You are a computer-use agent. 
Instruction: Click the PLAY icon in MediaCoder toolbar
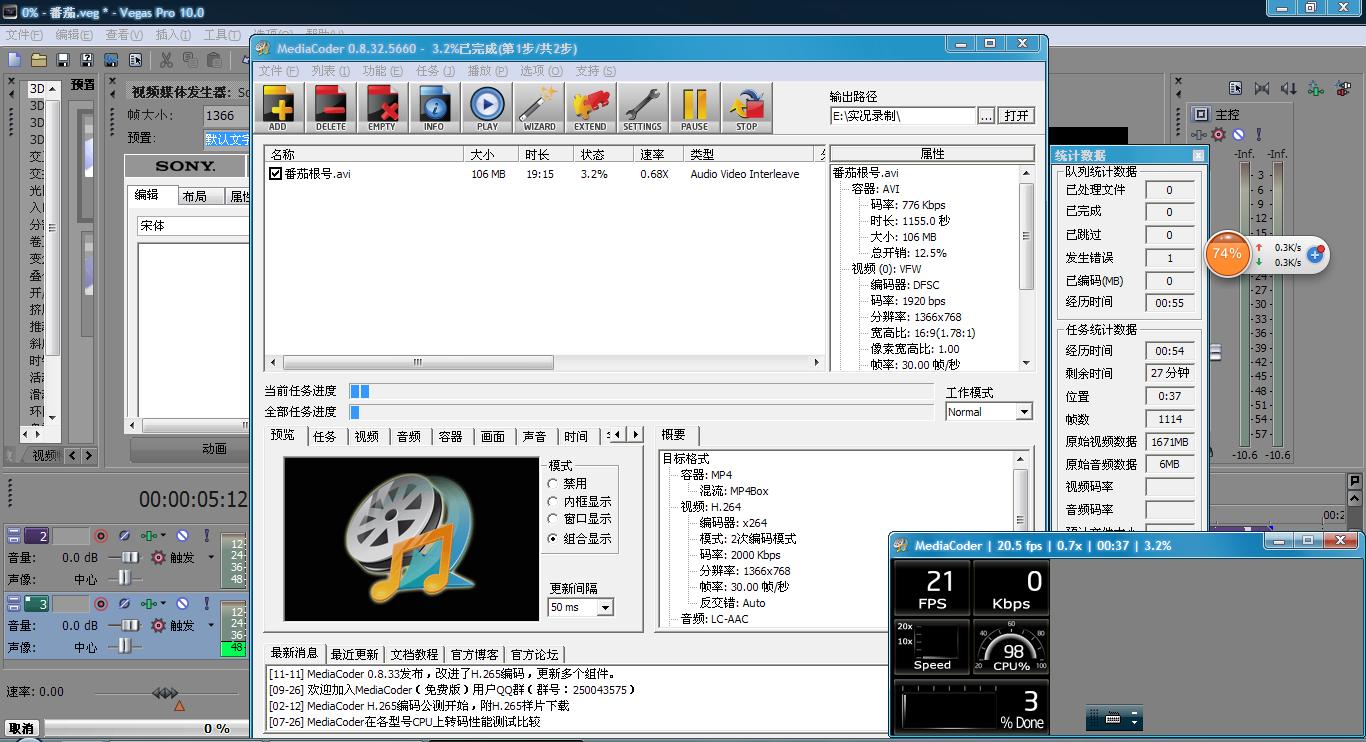point(487,108)
